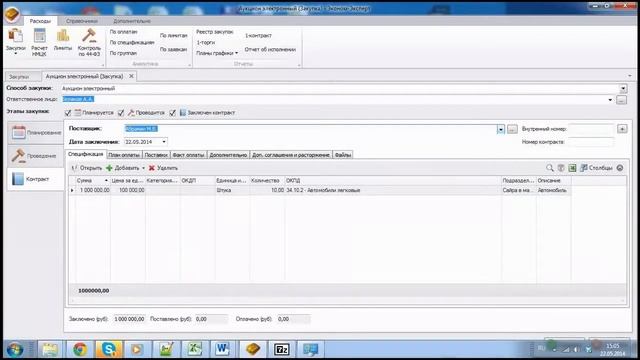The width and height of the screenshot is (640, 360).
Task: Click the round icon right of Столбцы
Action: [620, 168]
